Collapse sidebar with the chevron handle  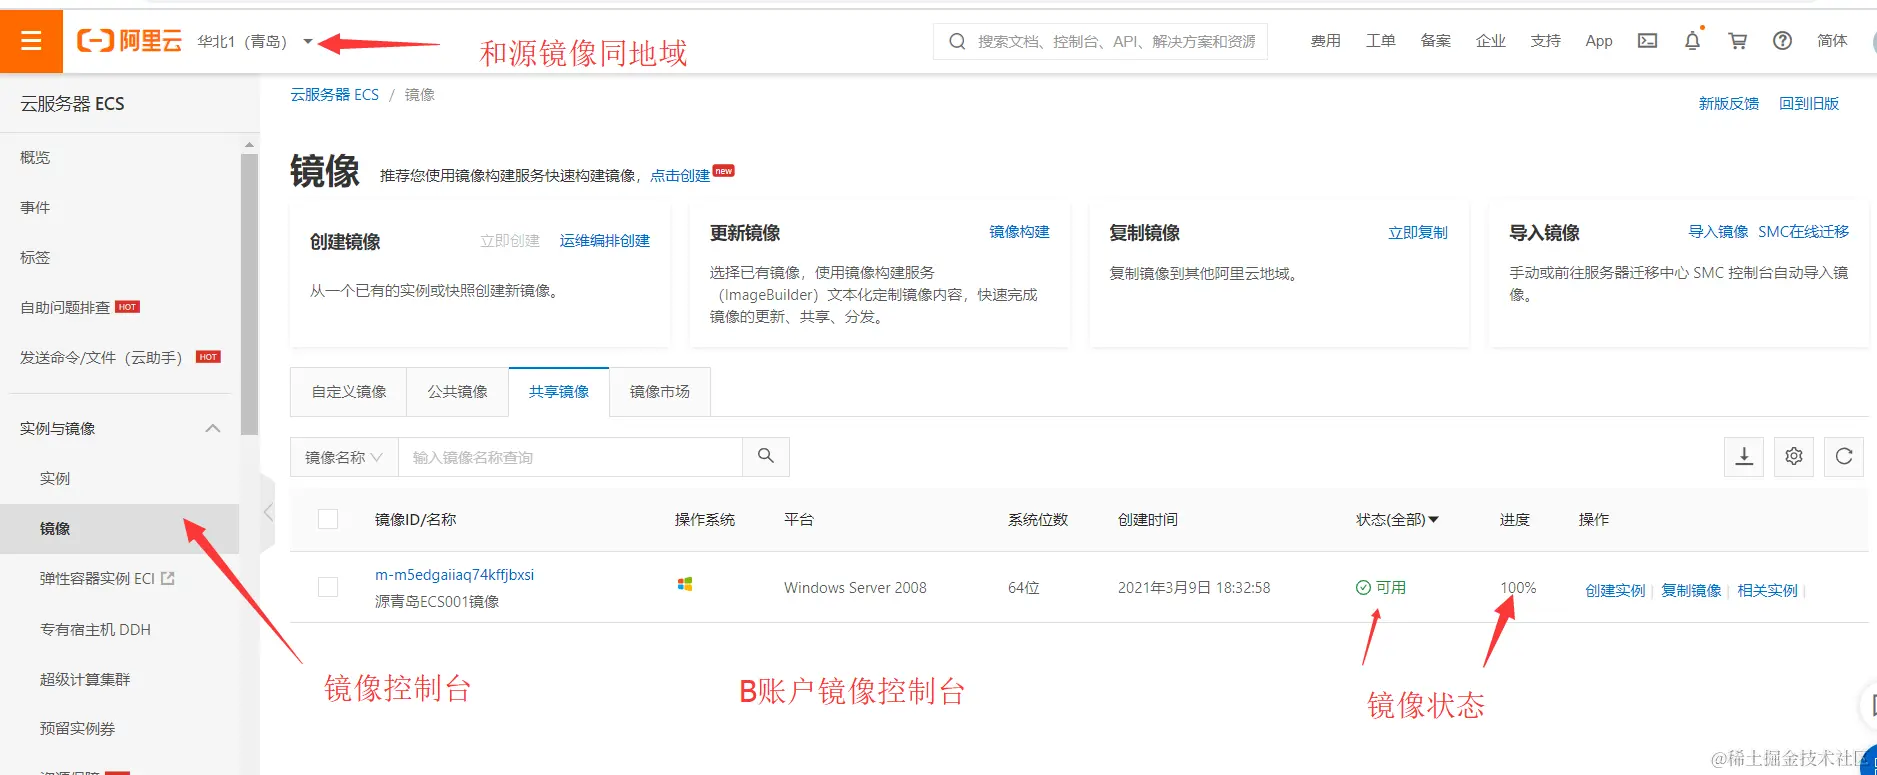tap(267, 512)
